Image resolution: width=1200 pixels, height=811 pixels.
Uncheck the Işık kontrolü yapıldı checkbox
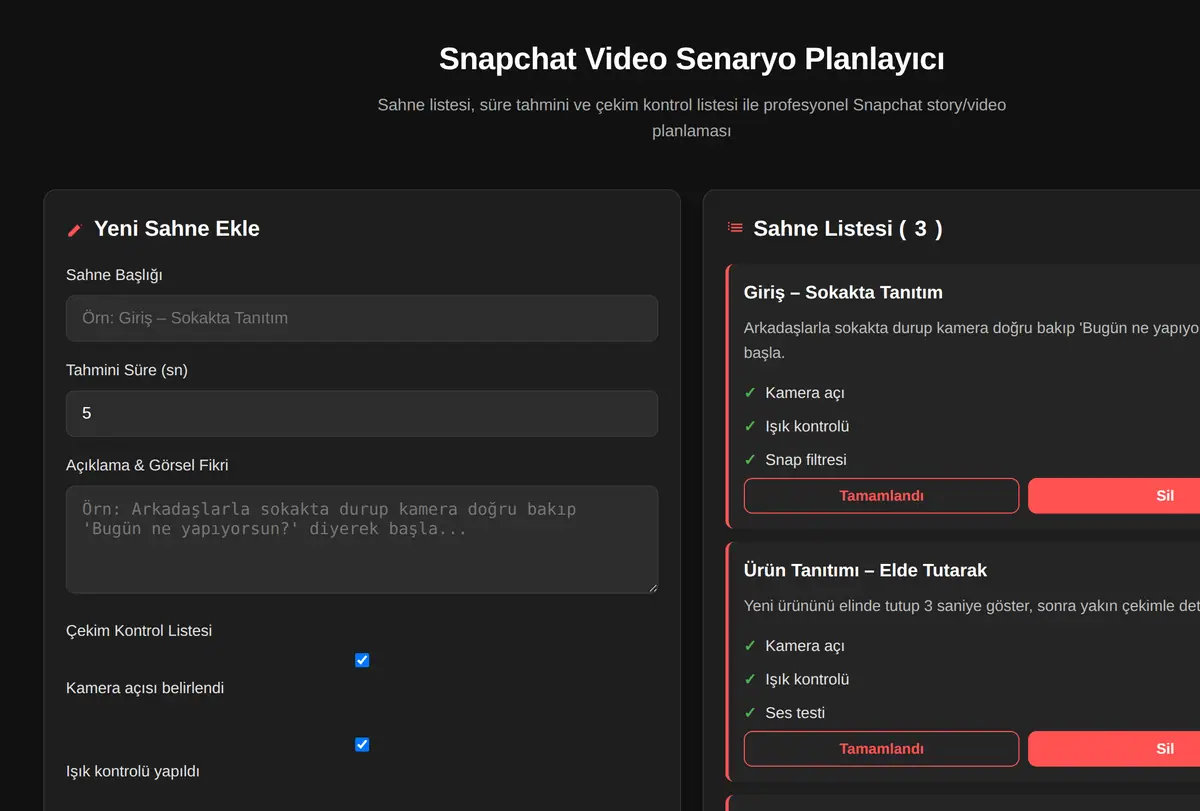tap(362, 744)
